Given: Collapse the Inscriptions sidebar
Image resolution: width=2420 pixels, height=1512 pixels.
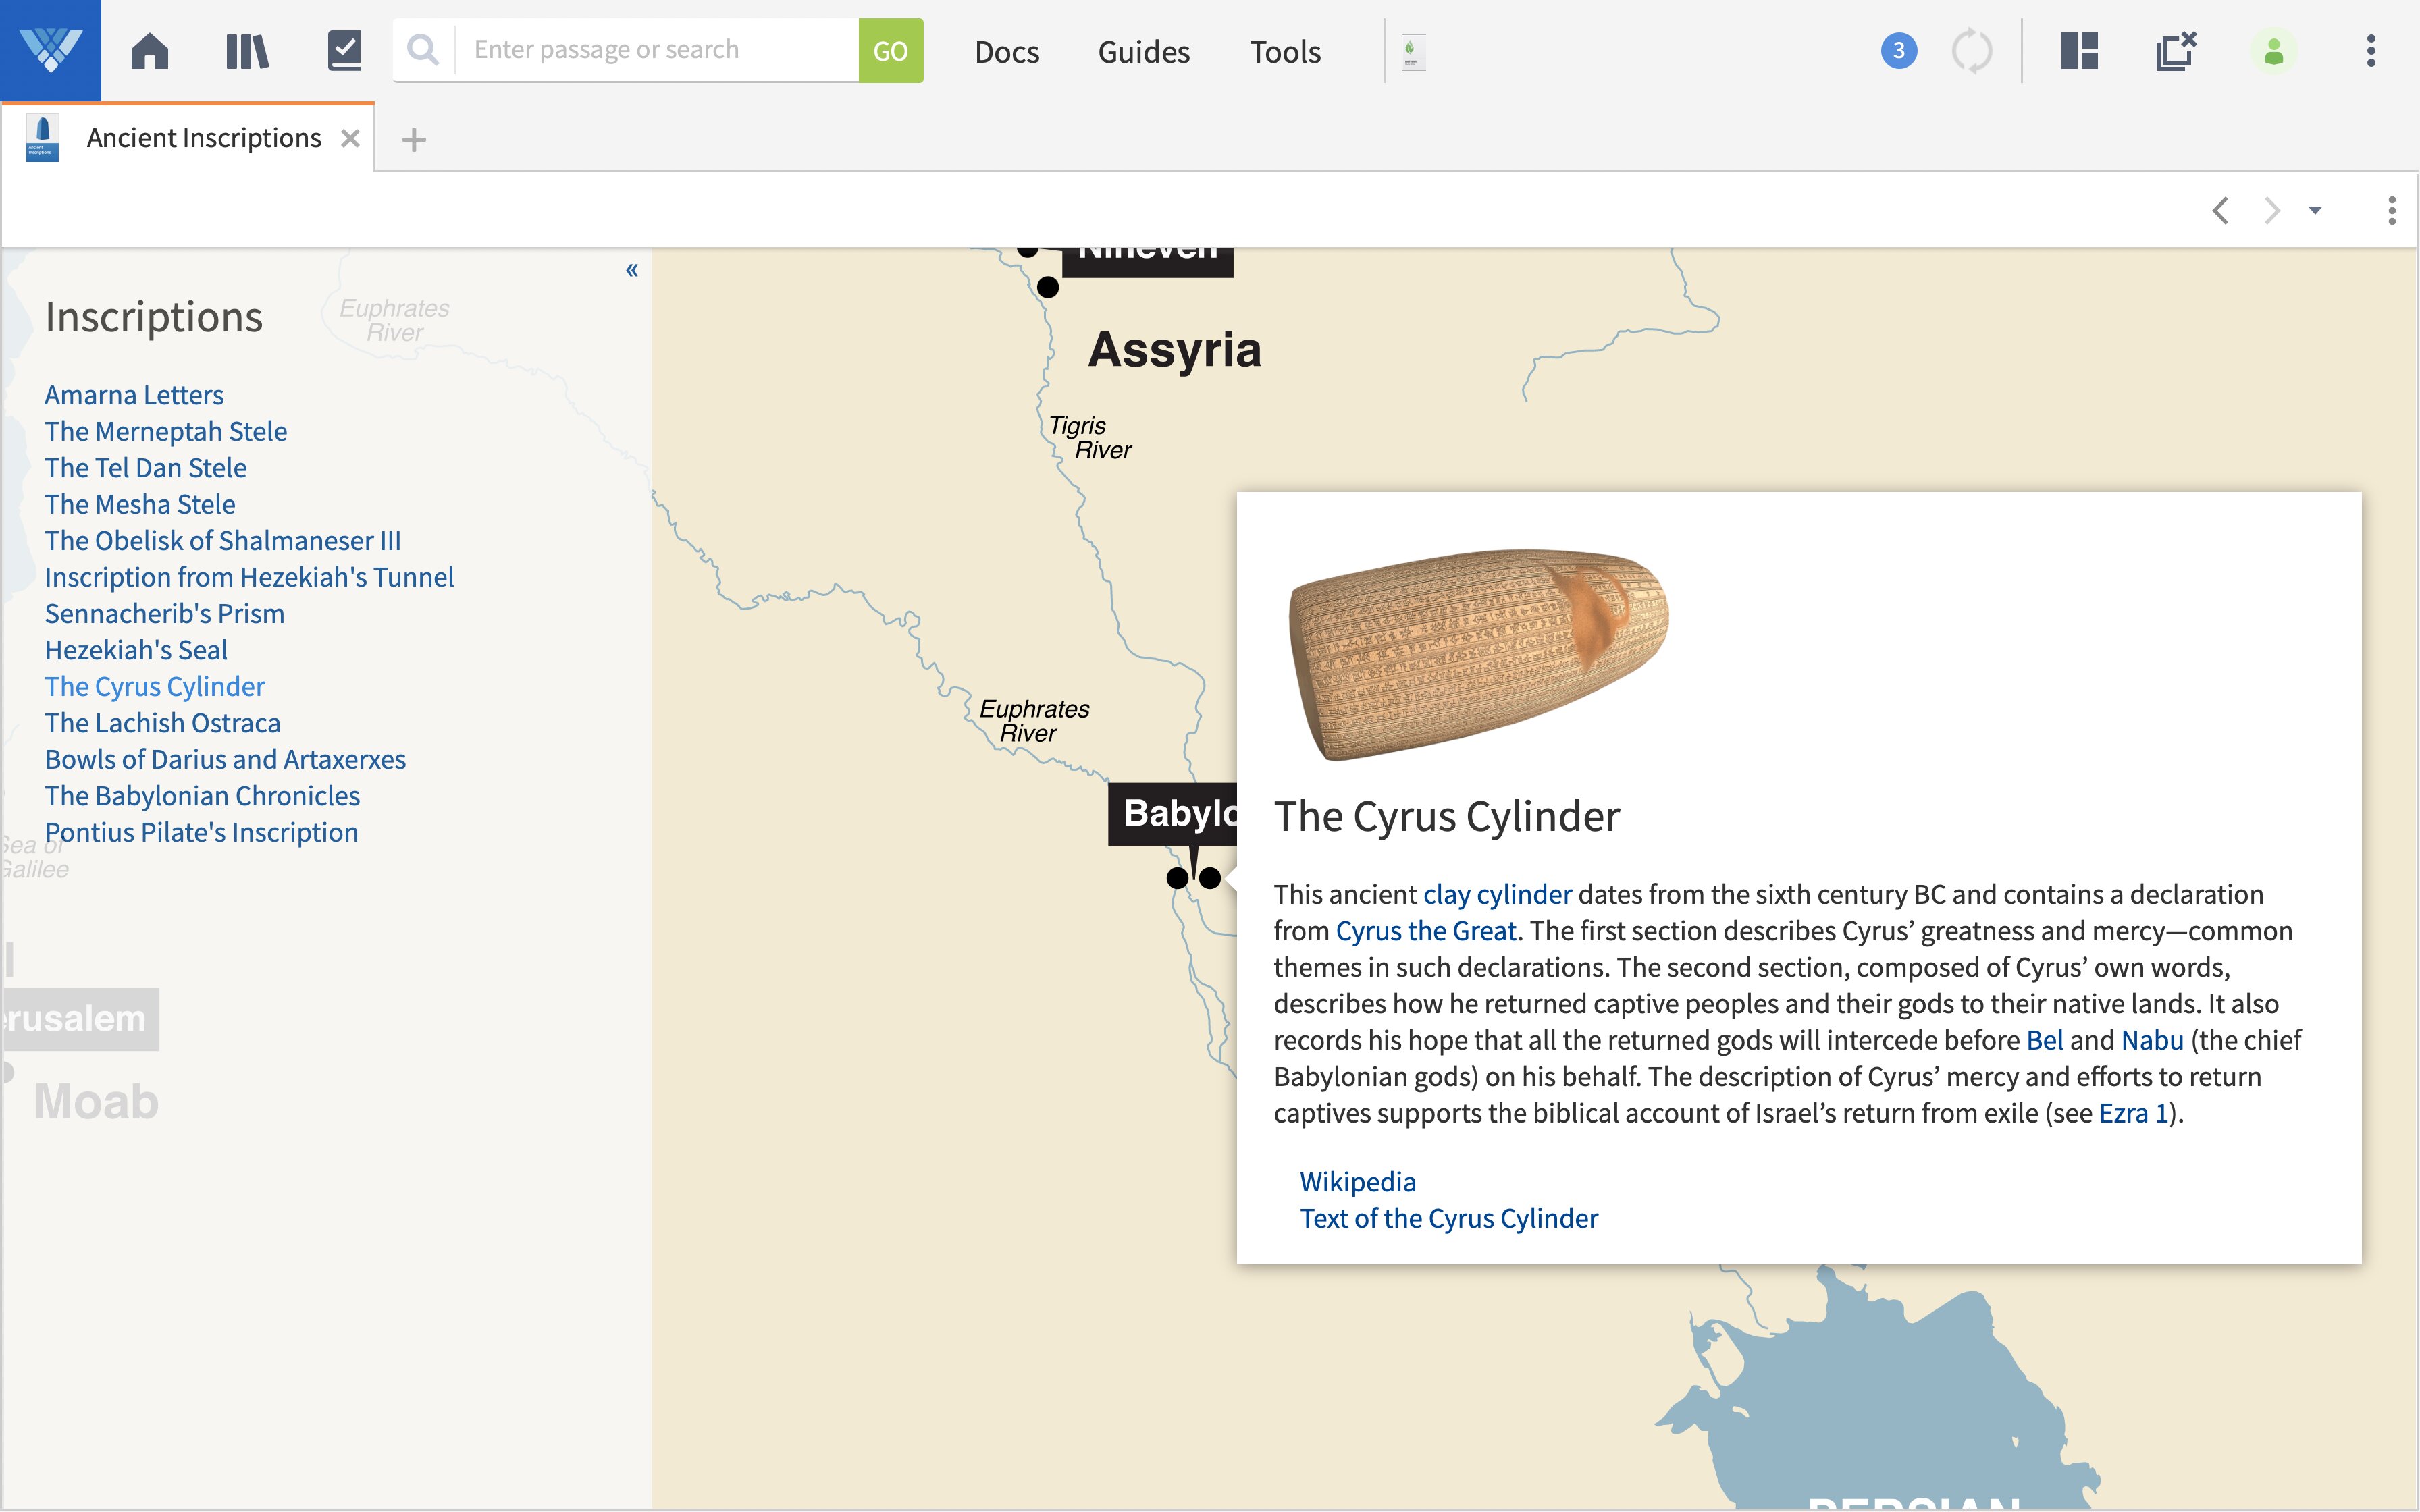Looking at the screenshot, I should (x=632, y=270).
